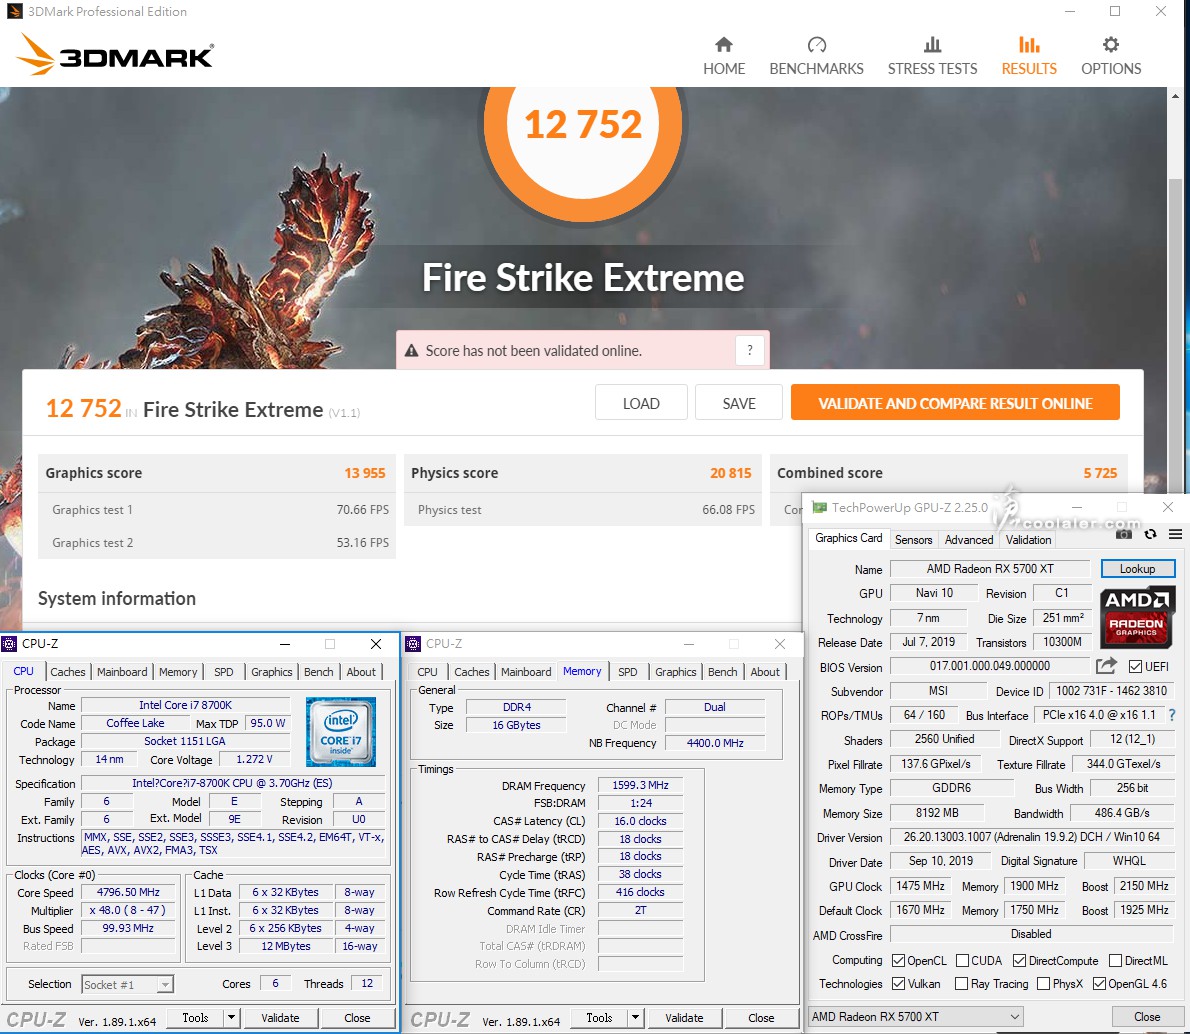Open BENCHMARKS gauge icon
The height and width of the screenshot is (1034, 1190).
(817, 45)
